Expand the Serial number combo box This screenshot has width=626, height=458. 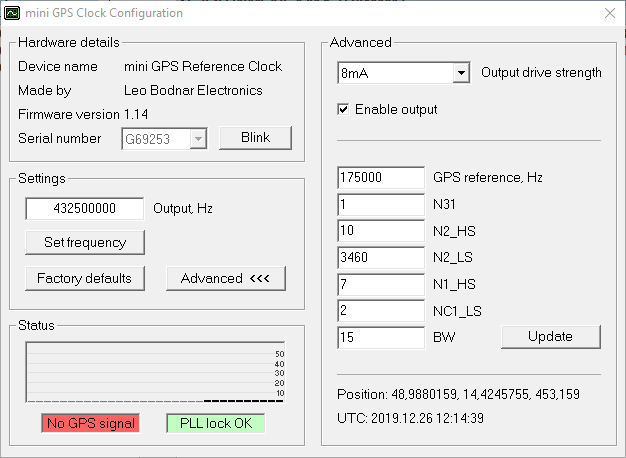pos(198,139)
